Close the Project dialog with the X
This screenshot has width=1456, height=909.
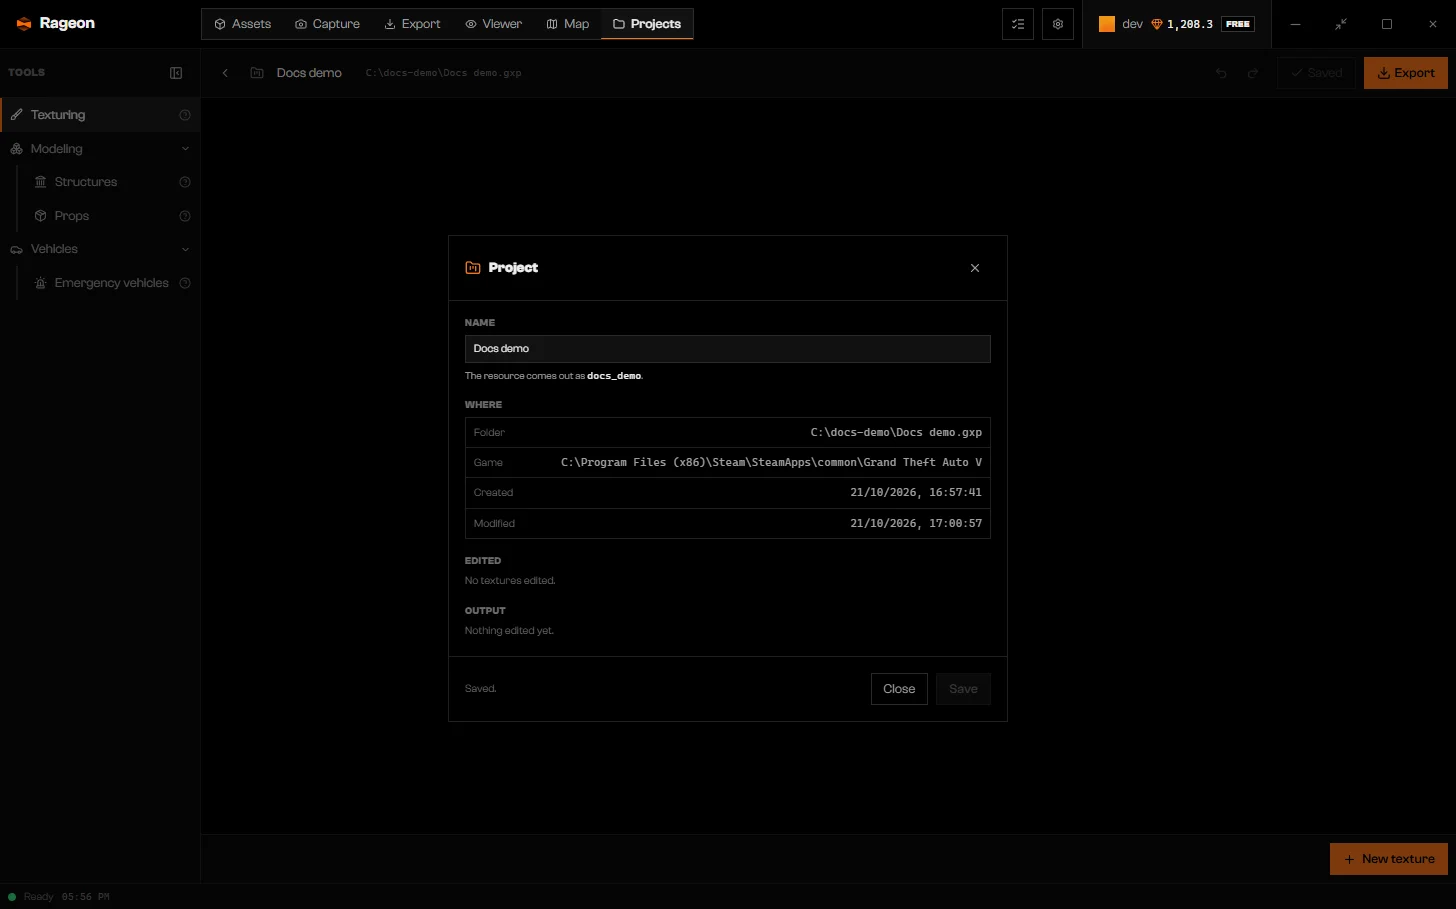pos(975,268)
